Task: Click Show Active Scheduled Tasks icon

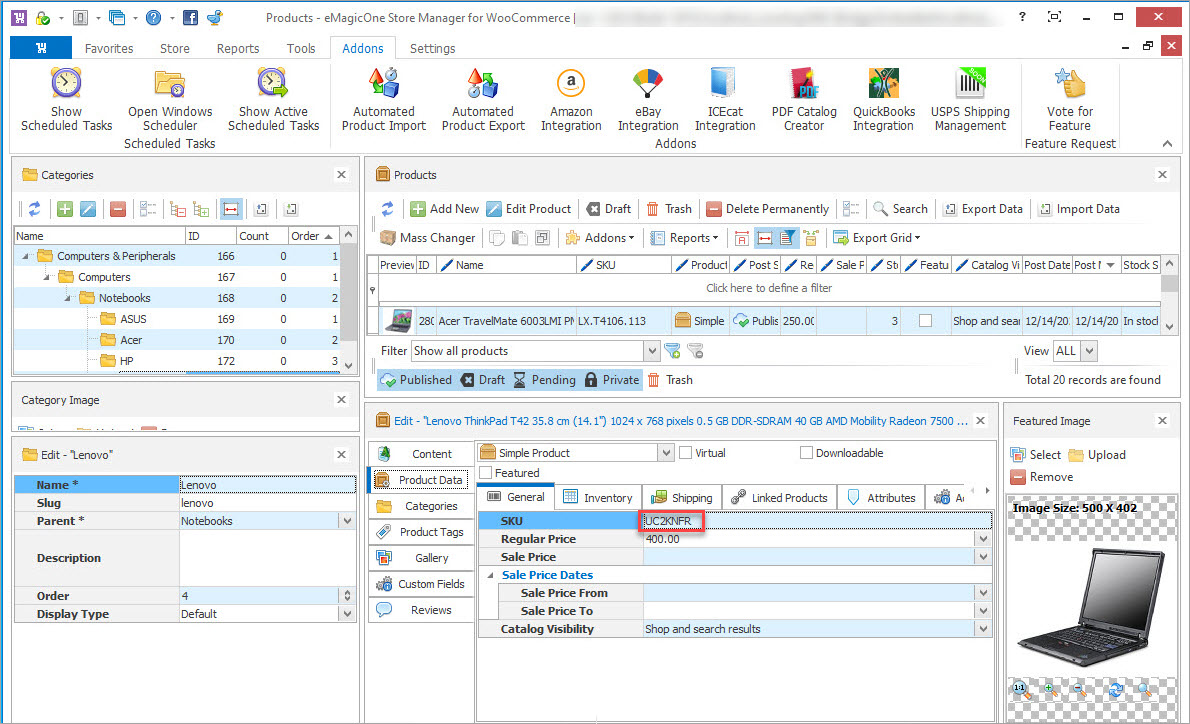Action: click(272, 83)
